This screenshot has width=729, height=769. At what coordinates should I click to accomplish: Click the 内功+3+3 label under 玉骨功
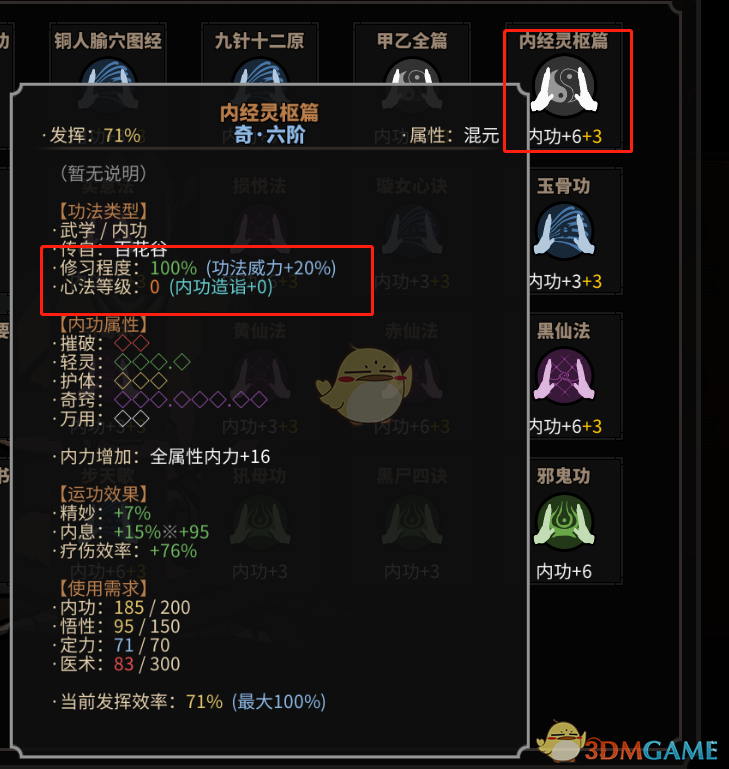point(565,282)
